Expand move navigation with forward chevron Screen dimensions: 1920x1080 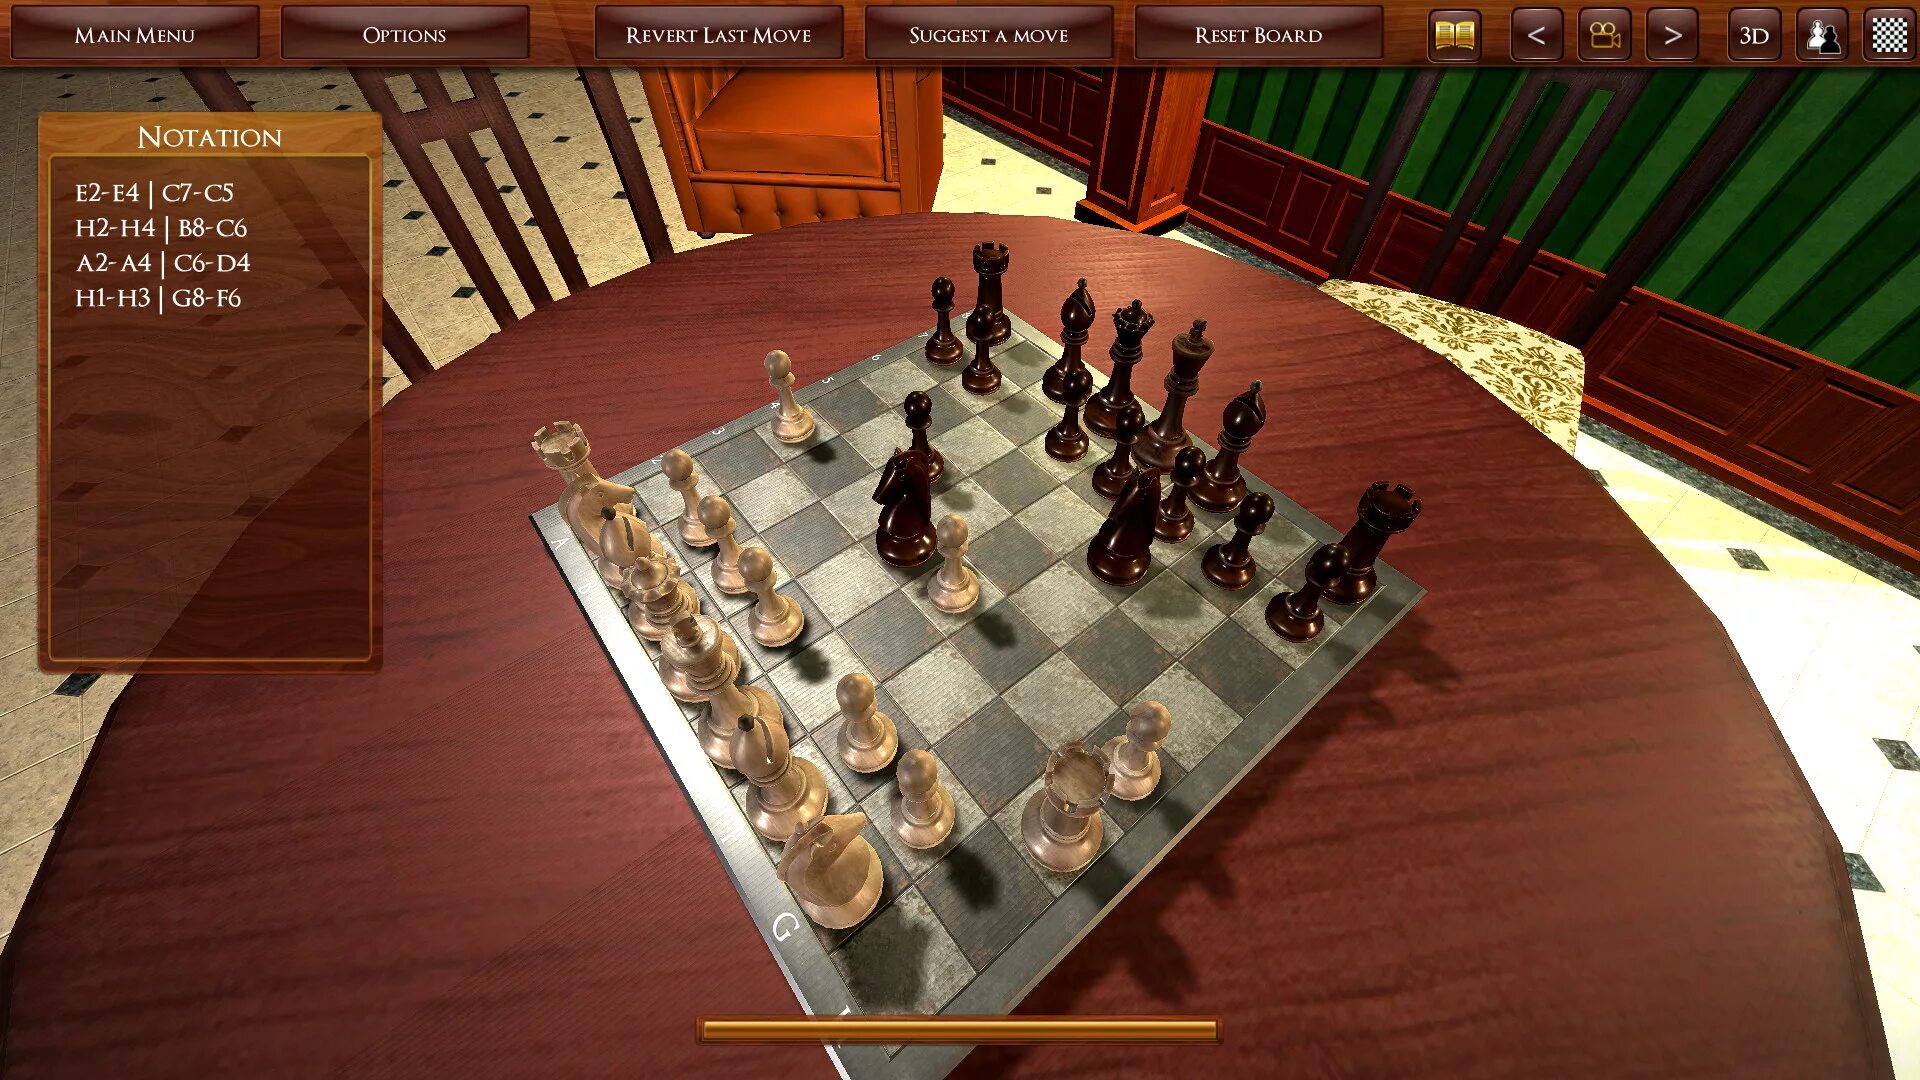click(x=1672, y=36)
